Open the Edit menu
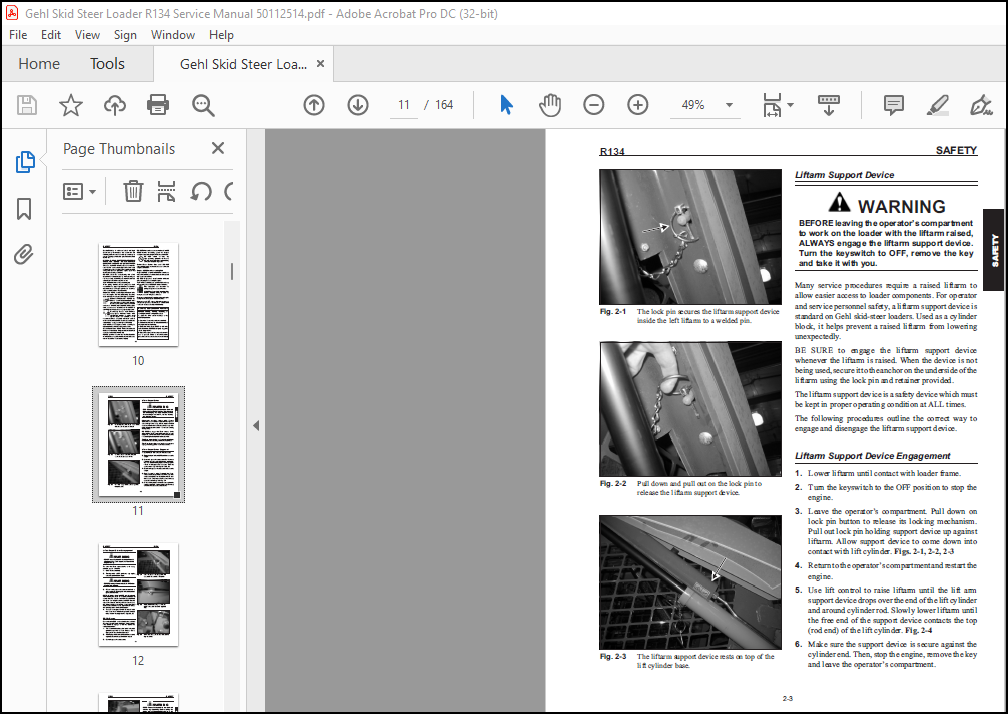 [51, 35]
